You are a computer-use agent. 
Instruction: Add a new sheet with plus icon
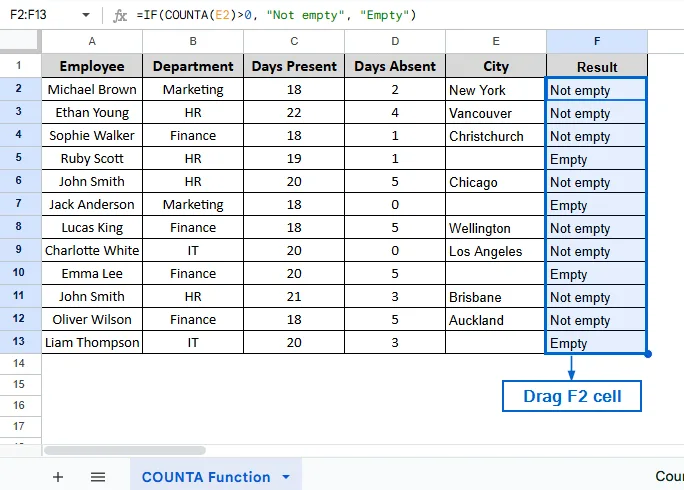[x=58, y=477]
